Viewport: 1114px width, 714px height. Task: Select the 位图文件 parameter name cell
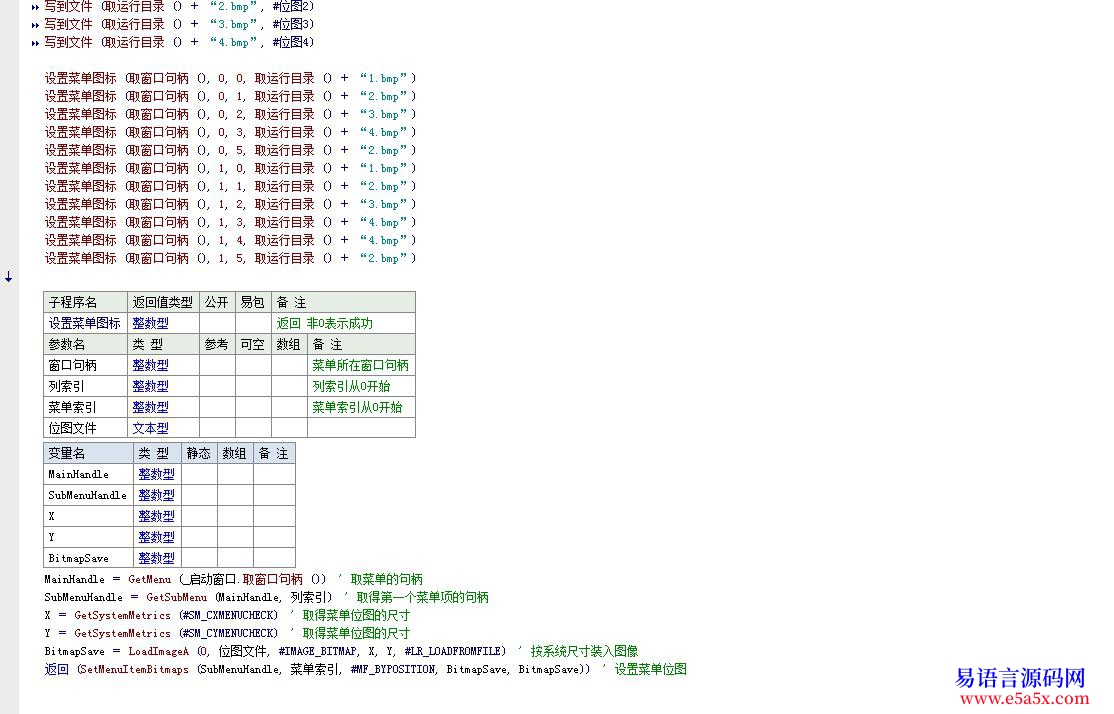pos(85,428)
